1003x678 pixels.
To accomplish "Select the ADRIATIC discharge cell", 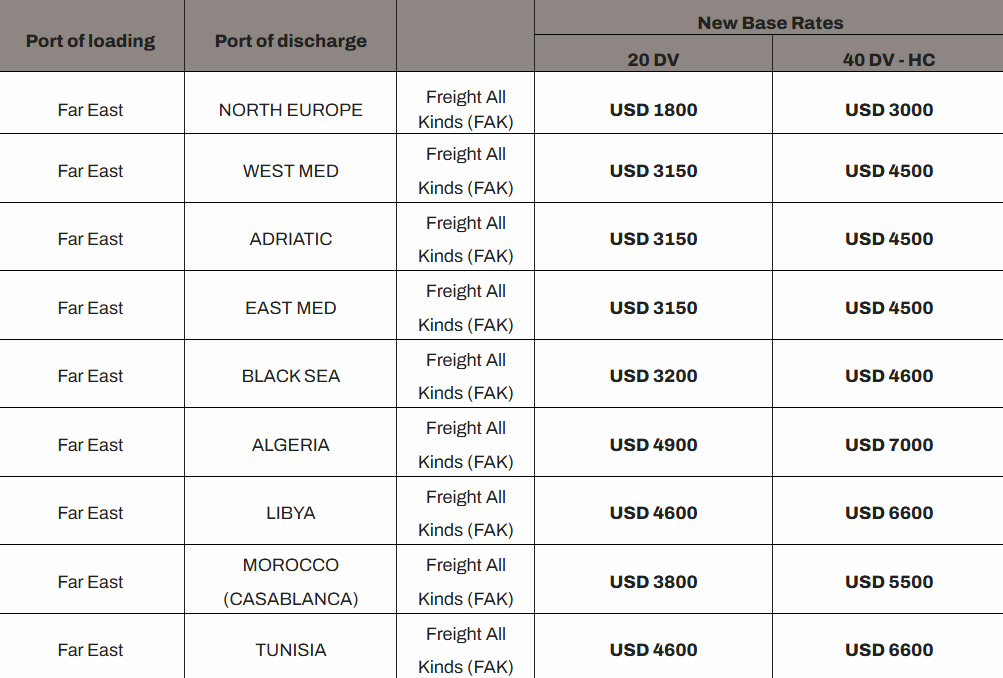I will (290, 239).
